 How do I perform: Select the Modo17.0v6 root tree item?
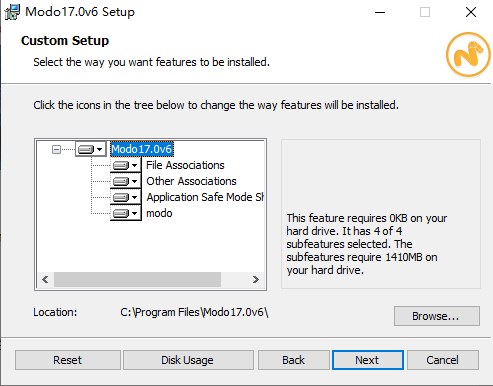click(x=142, y=149)
